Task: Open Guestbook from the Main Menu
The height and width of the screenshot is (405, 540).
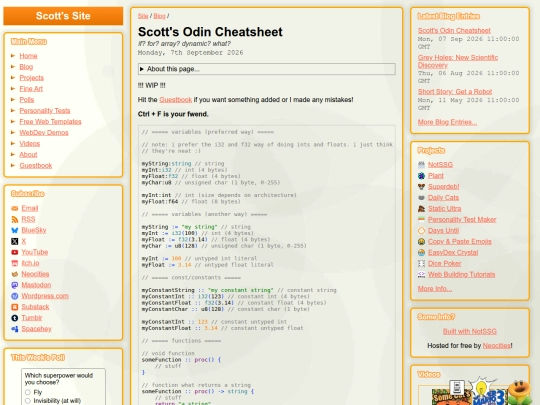Action: (36, 166)
